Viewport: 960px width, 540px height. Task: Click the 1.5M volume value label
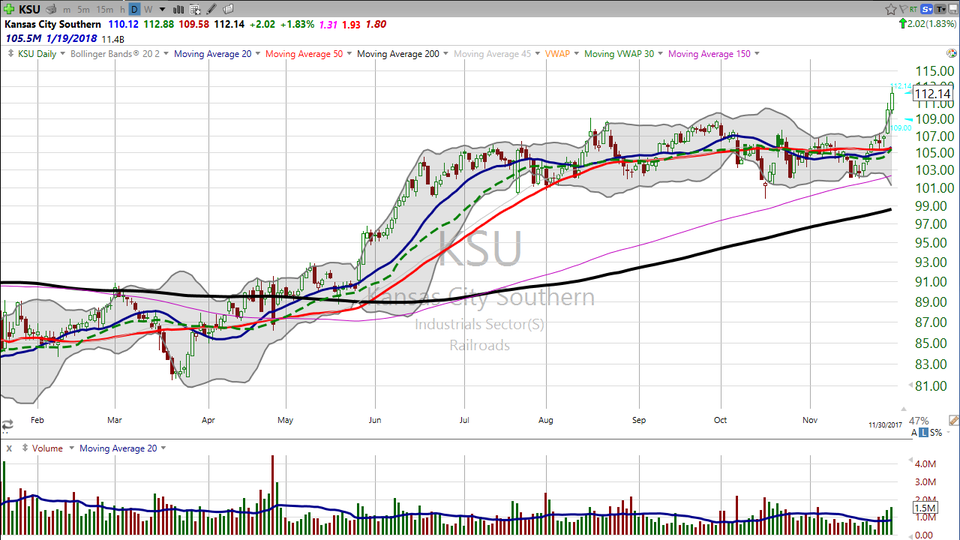click(x=925, y=508)
